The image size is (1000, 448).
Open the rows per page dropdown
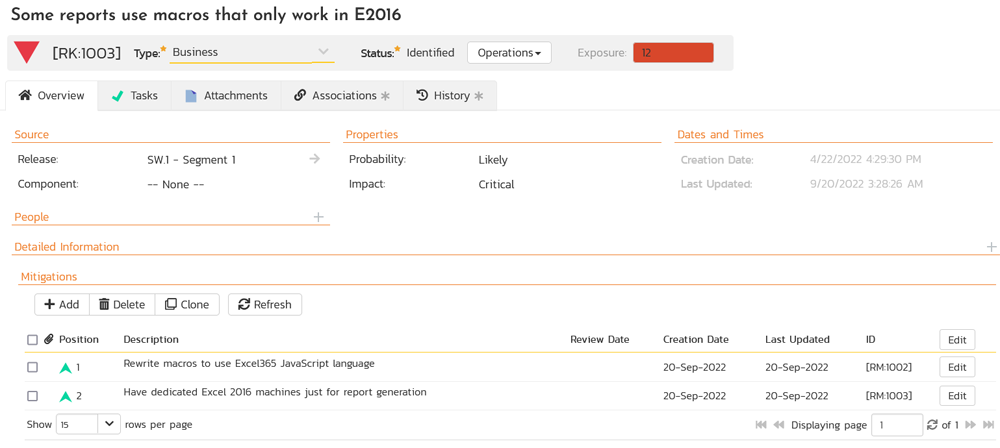tap(88, 424)
